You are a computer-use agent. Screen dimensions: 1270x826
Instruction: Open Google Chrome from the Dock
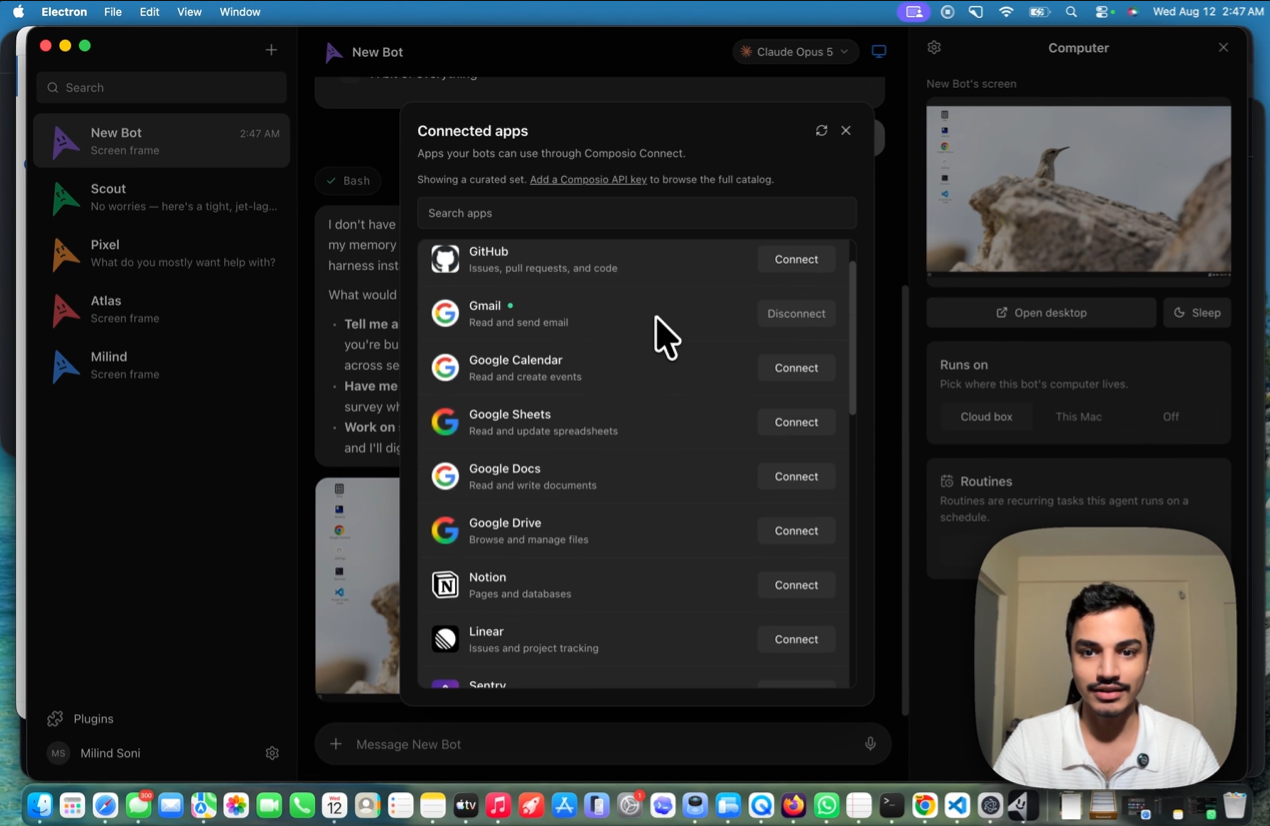coord(924,805)
